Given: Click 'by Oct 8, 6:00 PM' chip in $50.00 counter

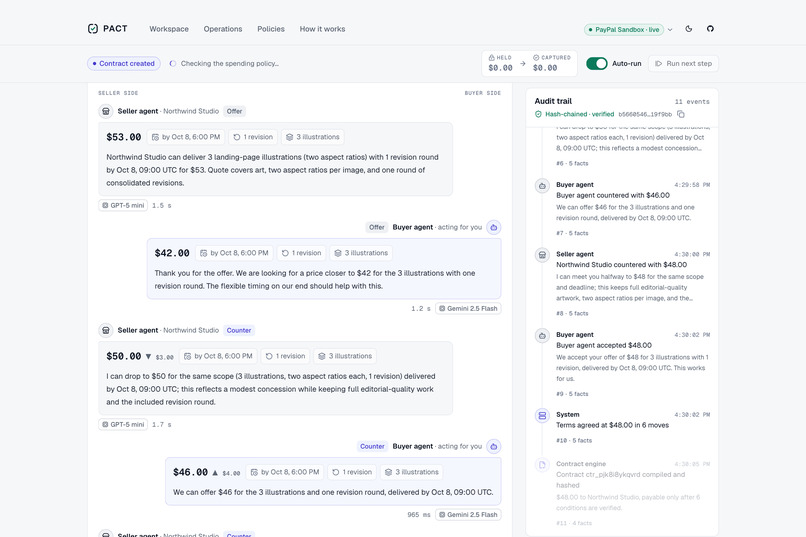Looking at the screenshot, I should (x=218, y=356).
